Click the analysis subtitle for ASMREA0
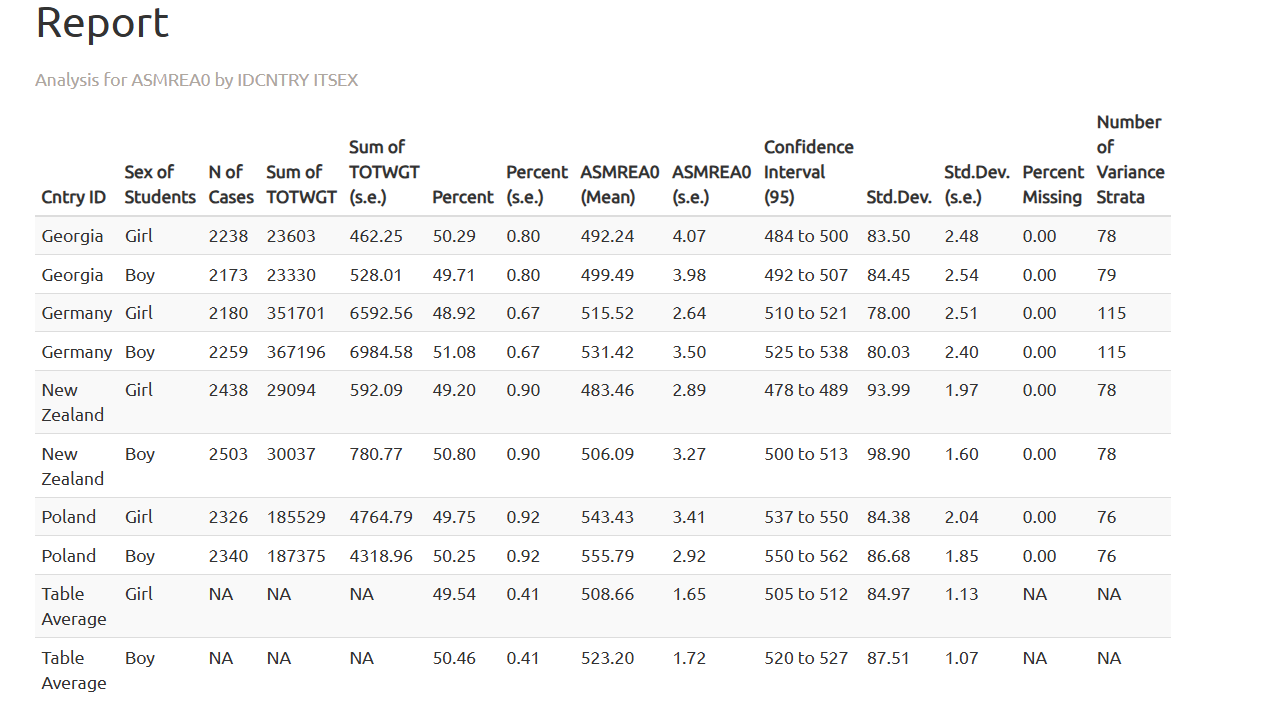The image size is (1267, 713). coord(196,80)
